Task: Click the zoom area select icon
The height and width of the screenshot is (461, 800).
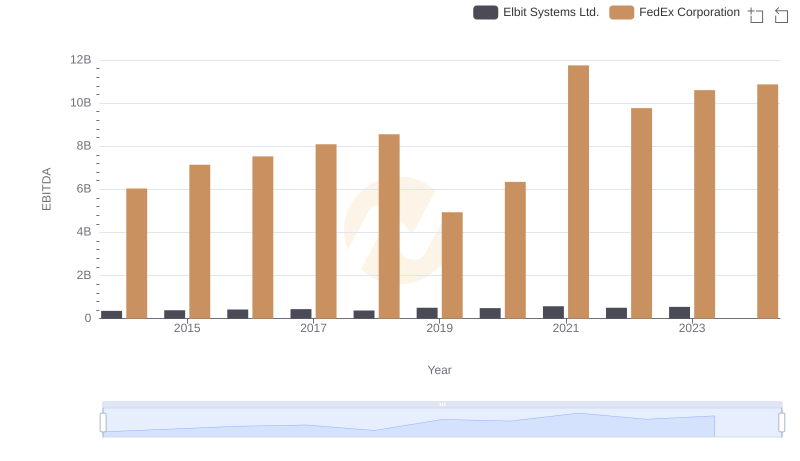Action: (756, 15)
